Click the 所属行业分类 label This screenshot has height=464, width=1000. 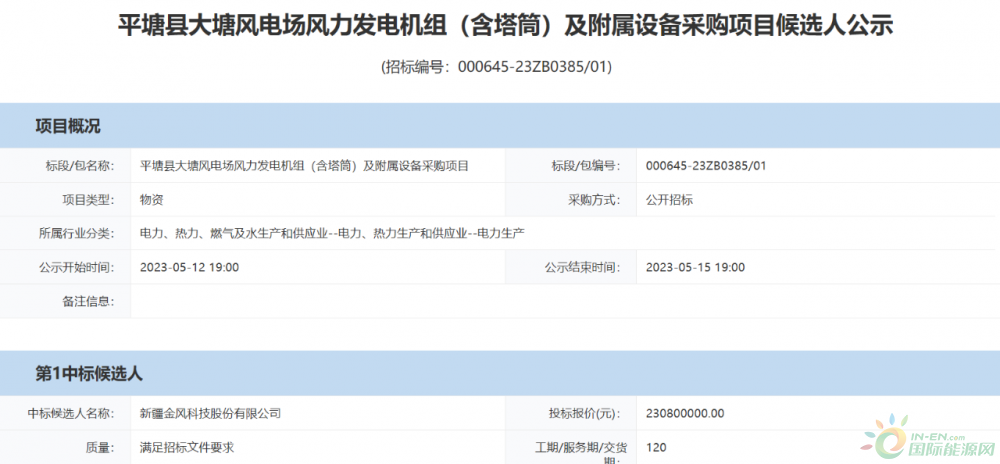click(77, 234)
